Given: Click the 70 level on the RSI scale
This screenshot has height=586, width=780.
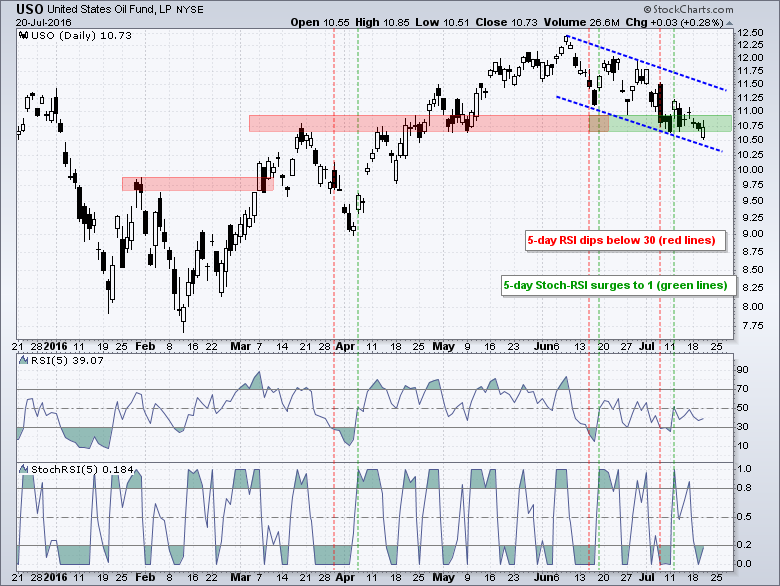Looking at the screenshot, I should tap(742, 389).
